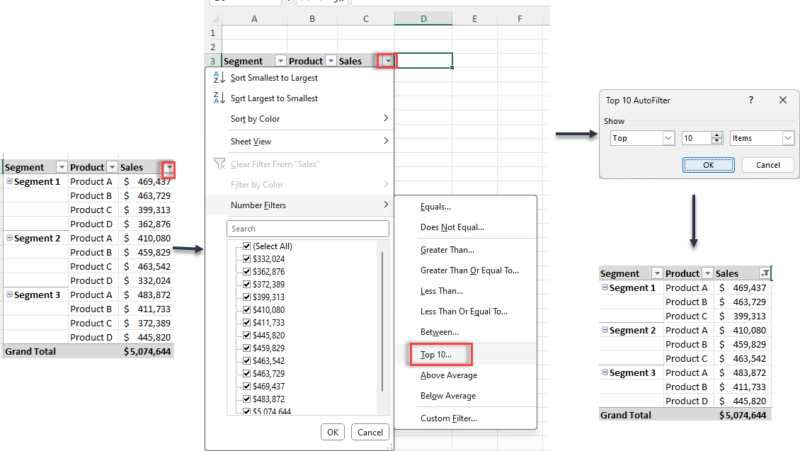
Task: Collapse Segment 3 in right filtered table
Action: click(x=605, y=372)
